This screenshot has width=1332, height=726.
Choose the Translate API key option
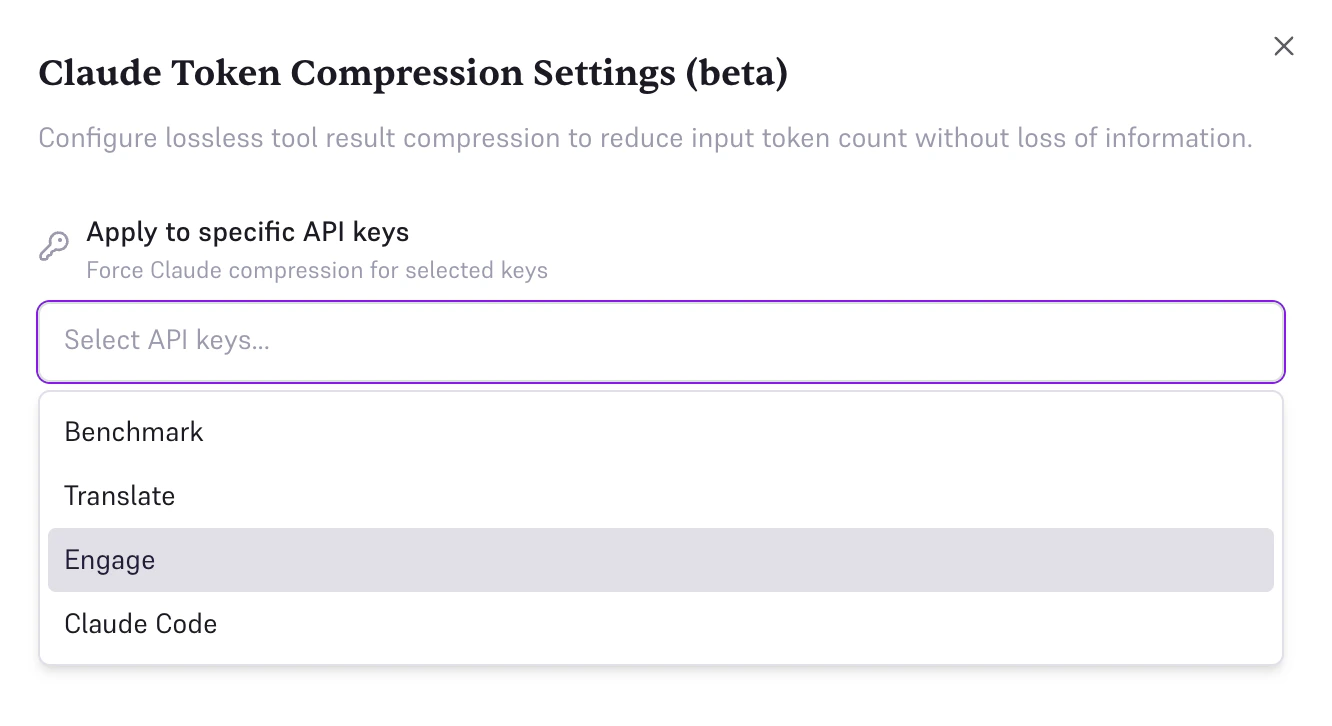119,496
